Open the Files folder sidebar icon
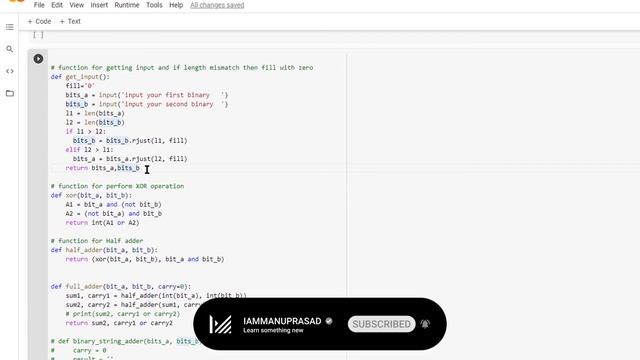 click(10, 93)
